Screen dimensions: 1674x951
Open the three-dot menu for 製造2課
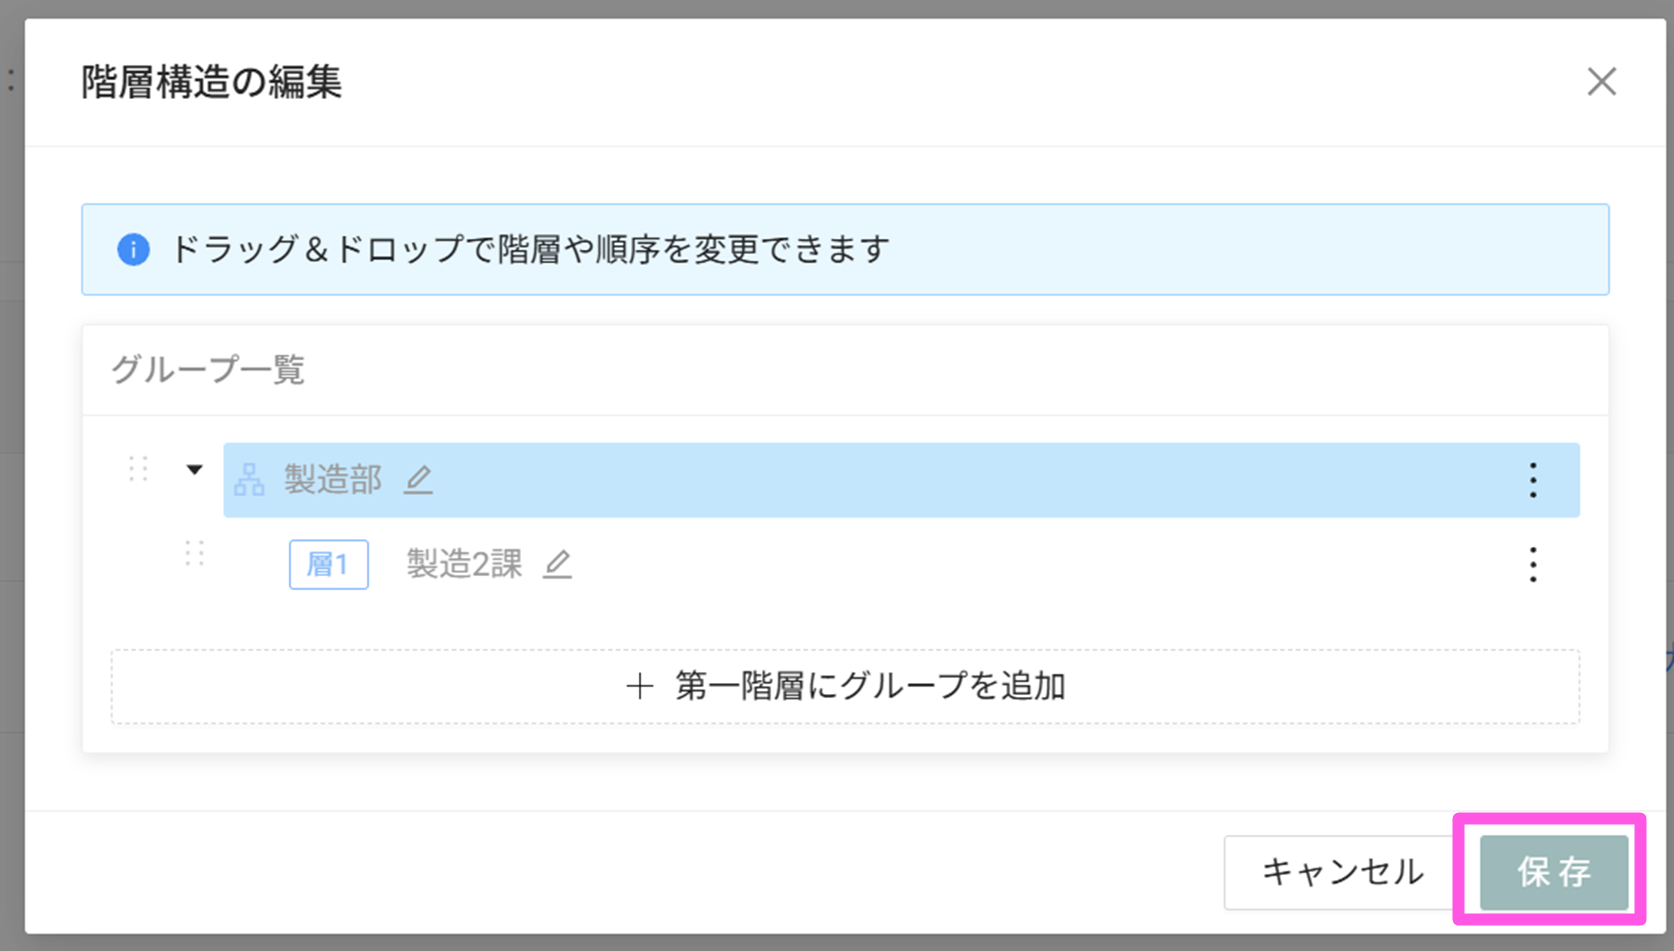[x=1532, y=565]
